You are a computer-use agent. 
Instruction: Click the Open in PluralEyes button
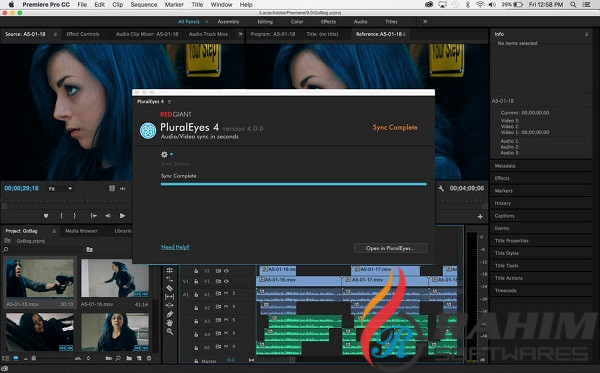tap(390, 248)
